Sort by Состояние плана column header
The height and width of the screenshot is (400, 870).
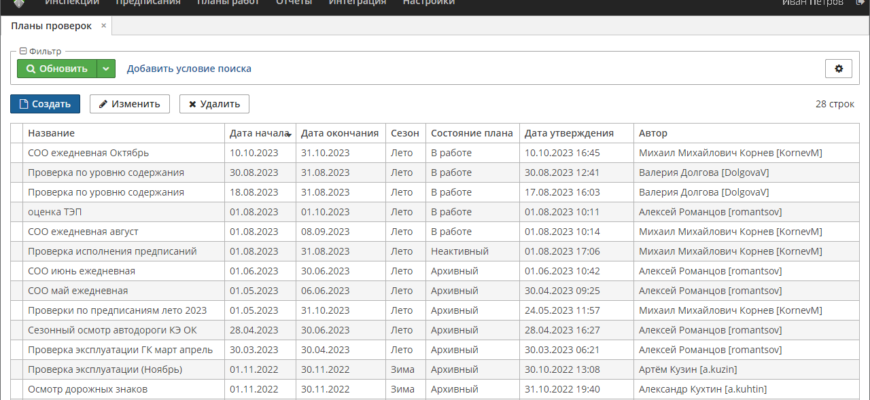[472, 133]
